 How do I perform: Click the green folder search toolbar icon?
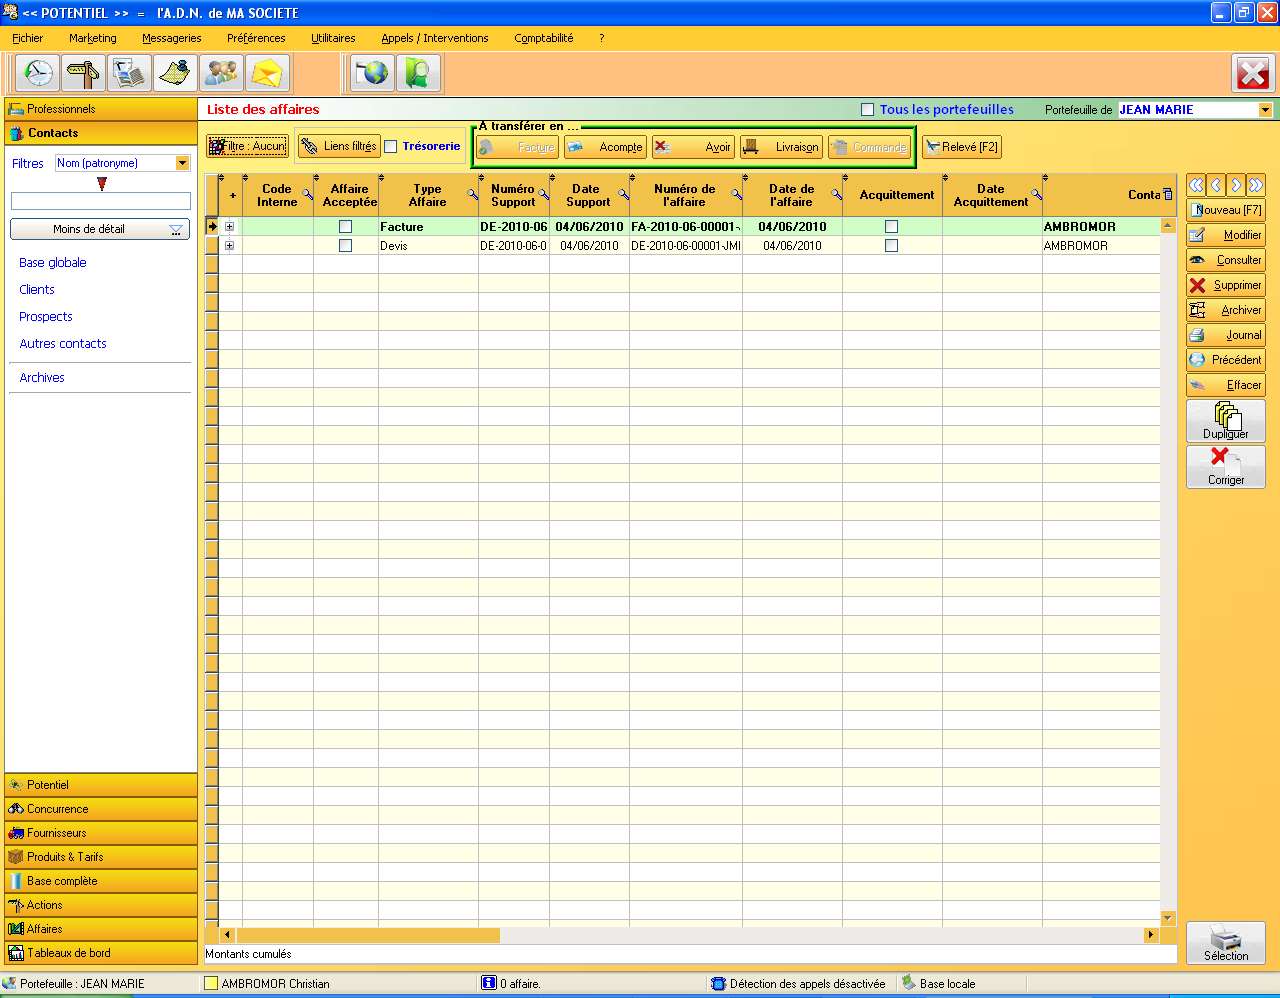[x=419, y=74]
